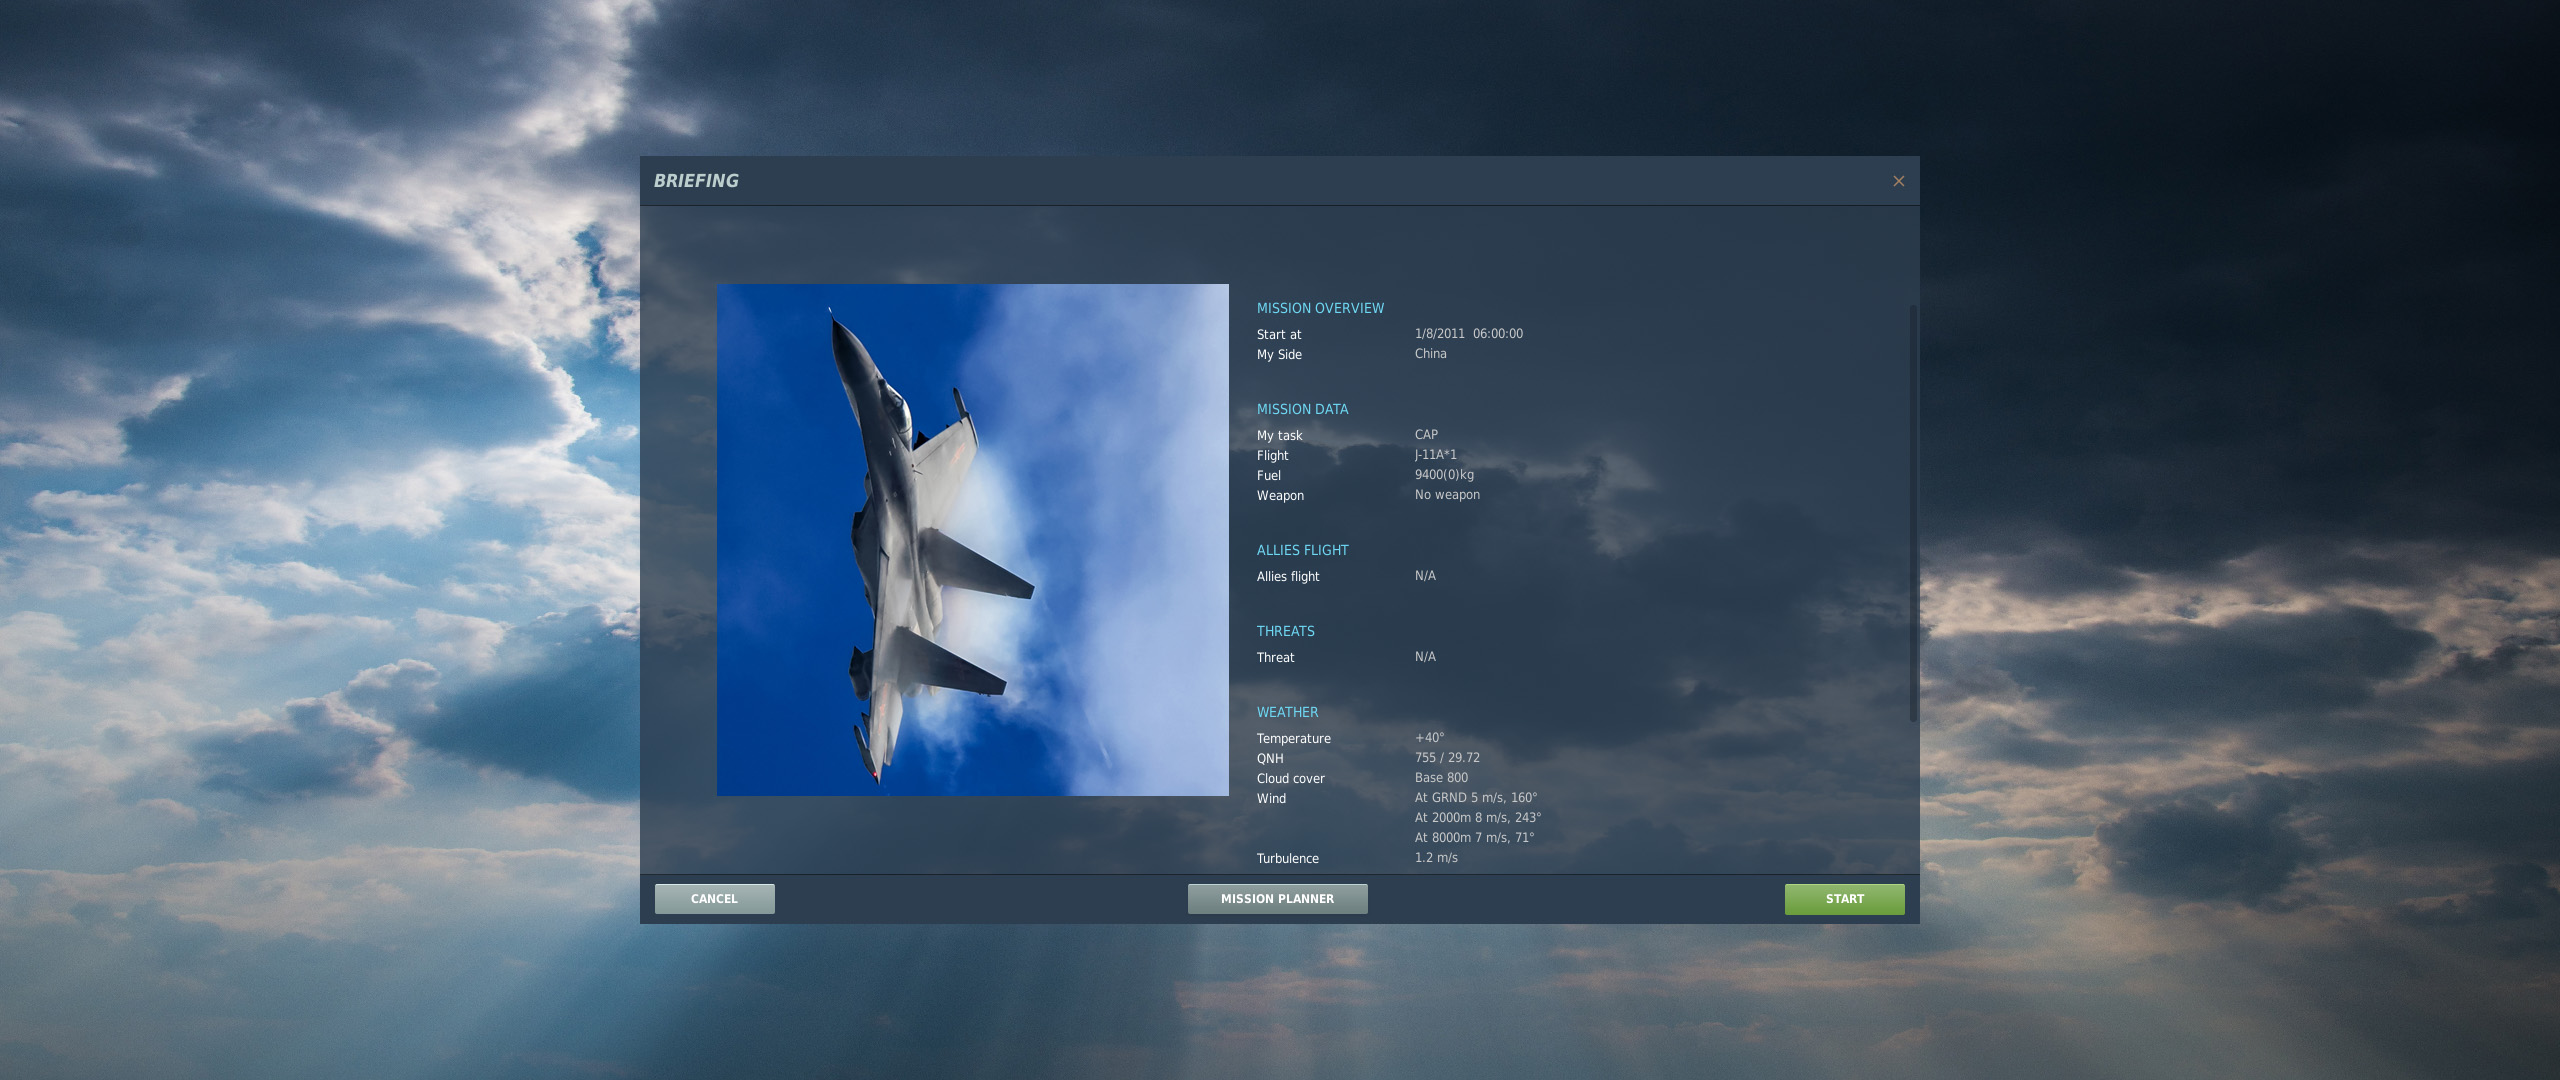Click the 9400(0)kg fuel value
The height and width of the screenshot is (1080, 2560).
point(1444,475)
